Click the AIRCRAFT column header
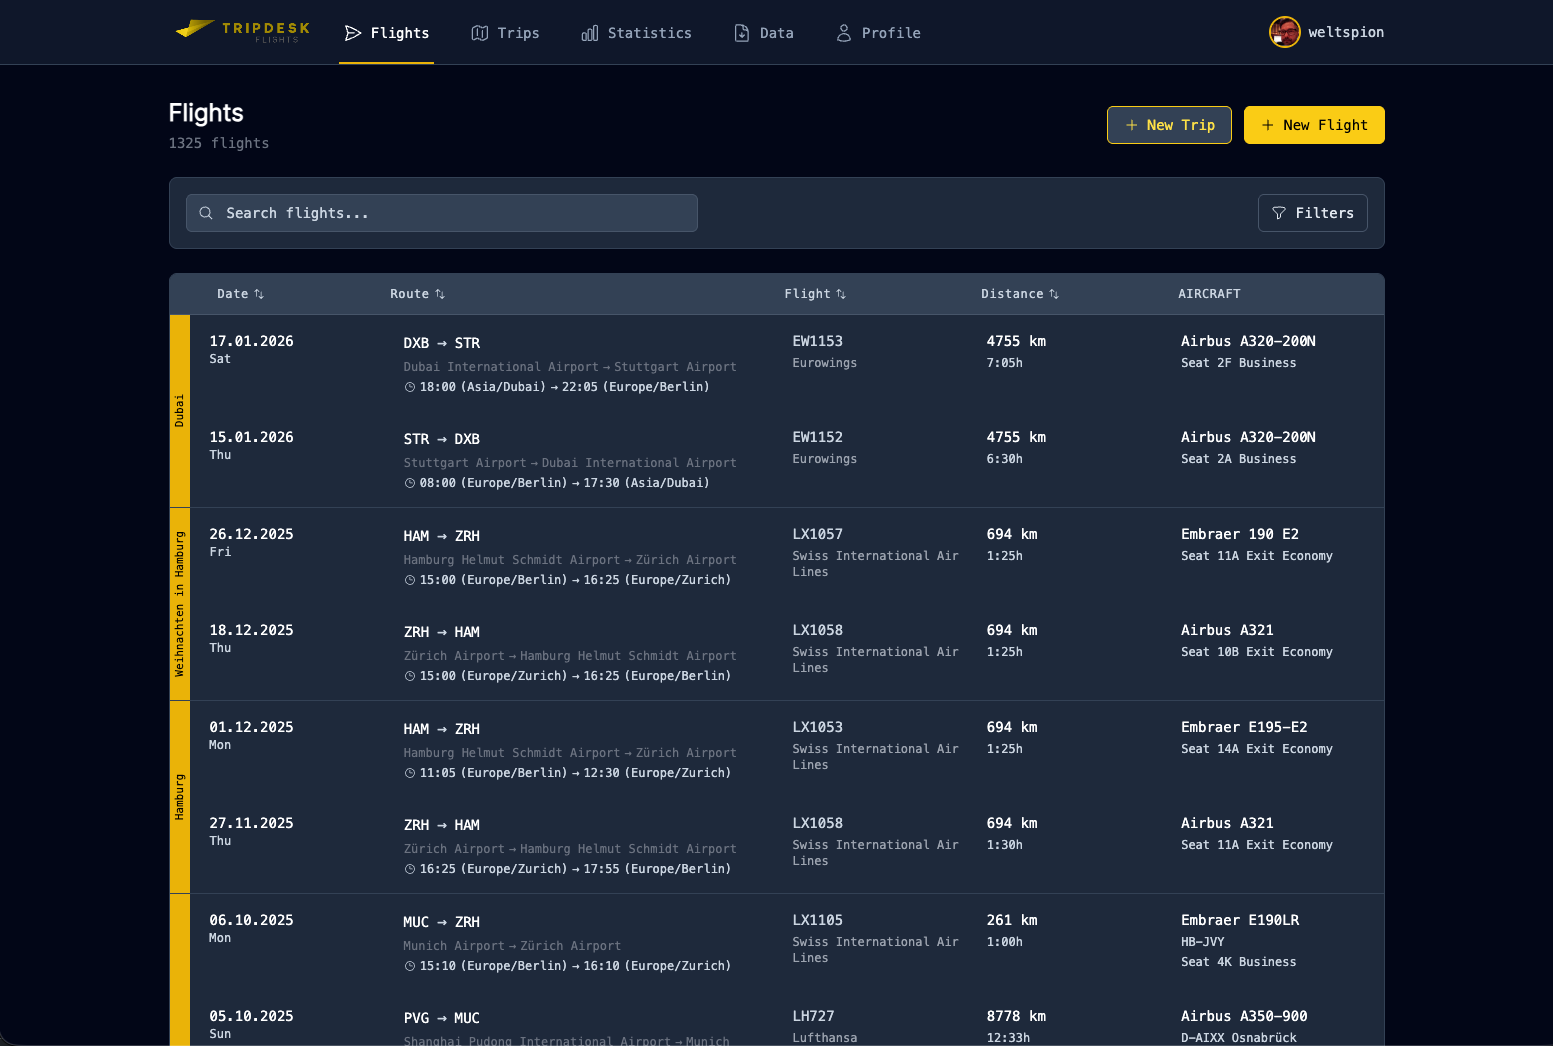Screen dimensions: 1553x1046 tap(1209, 294)
